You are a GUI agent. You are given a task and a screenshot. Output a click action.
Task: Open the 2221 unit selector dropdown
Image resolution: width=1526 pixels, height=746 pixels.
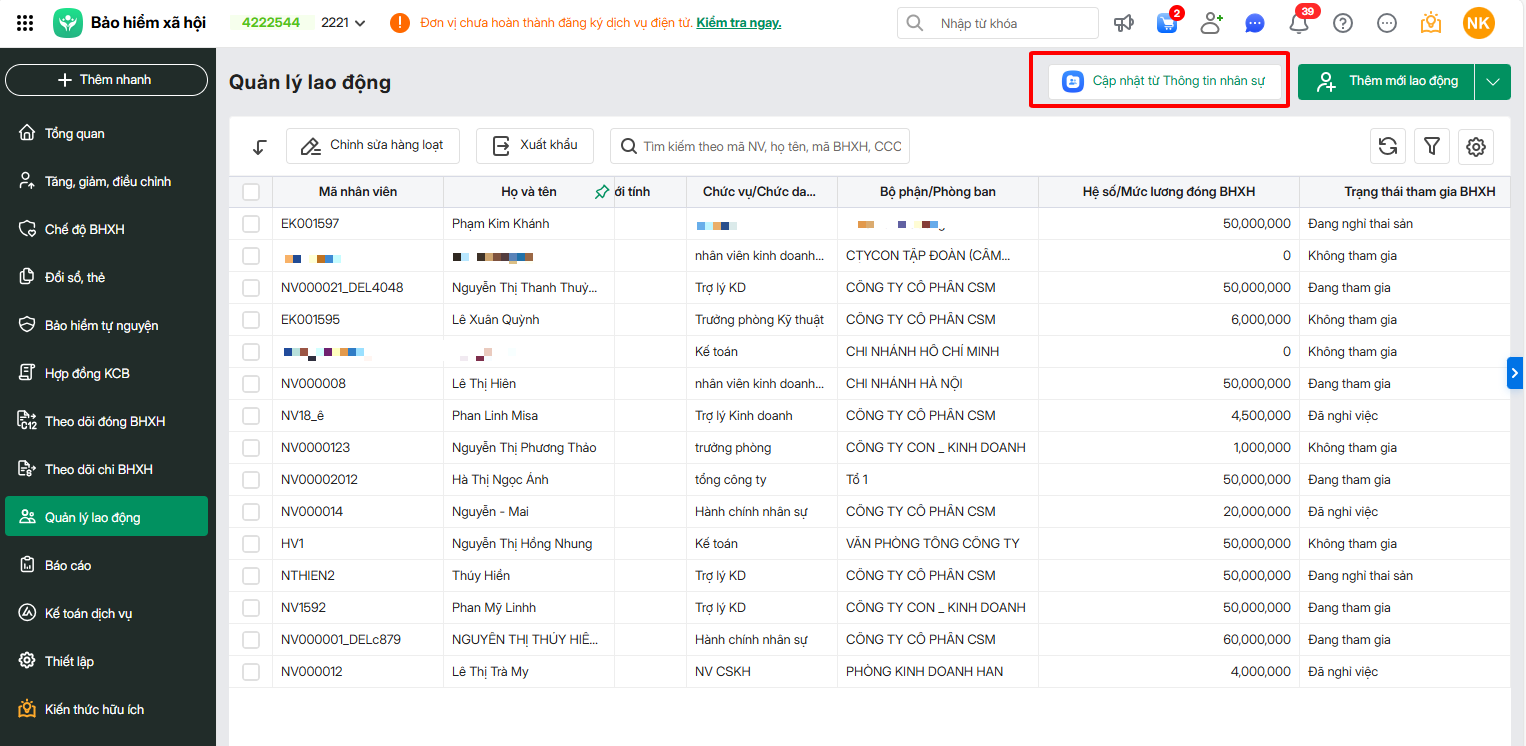344,23
